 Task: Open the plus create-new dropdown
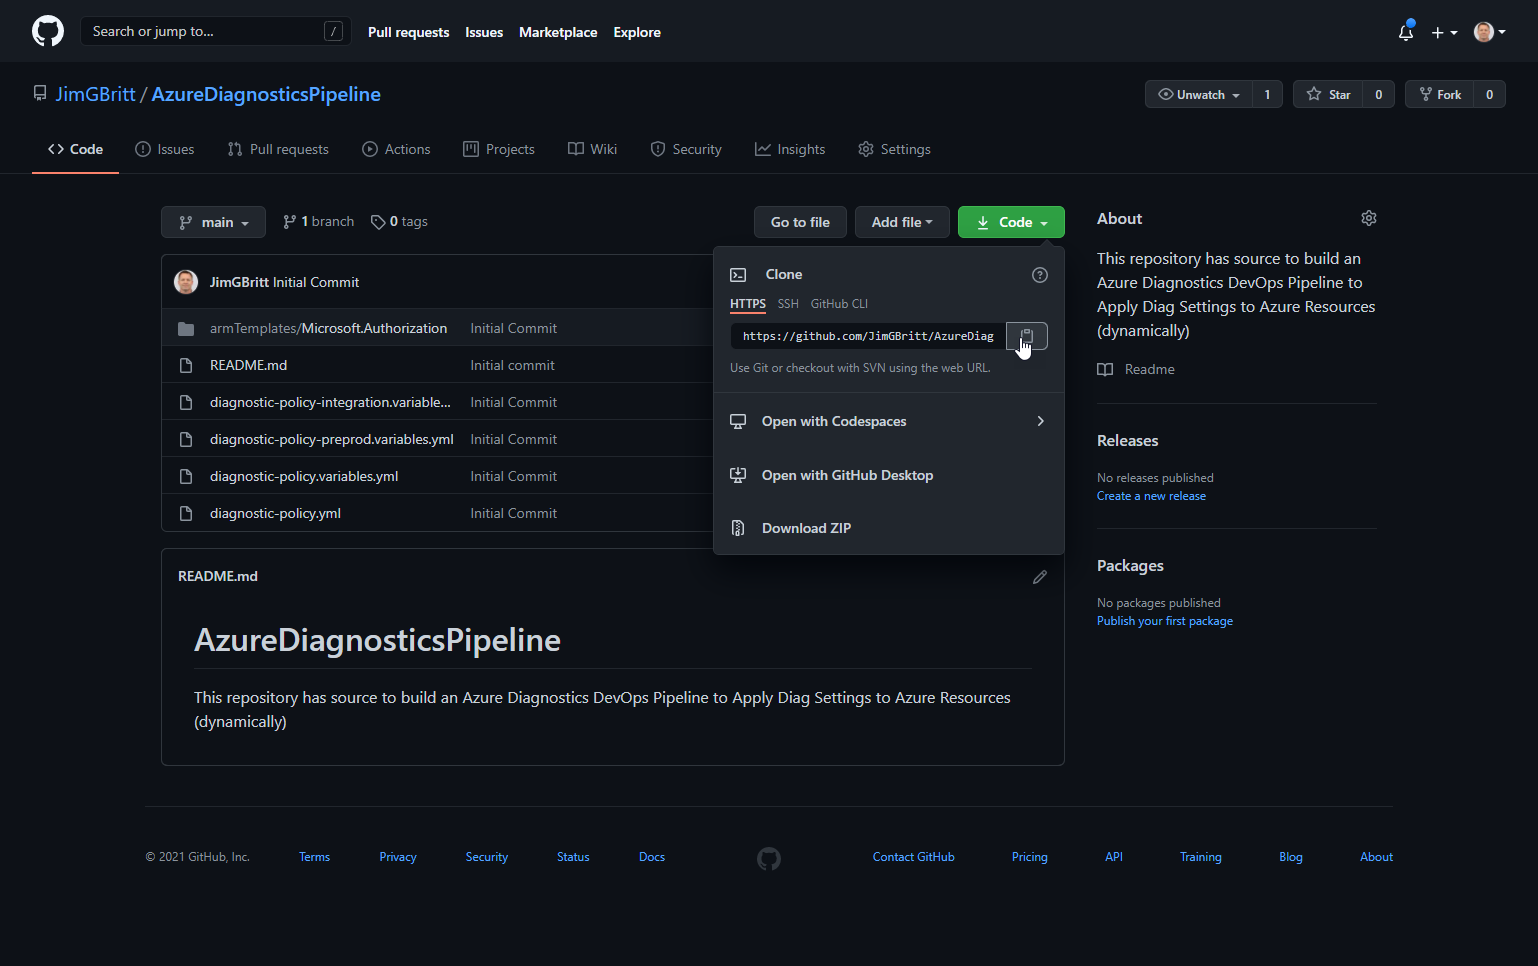click(1444, 32)
